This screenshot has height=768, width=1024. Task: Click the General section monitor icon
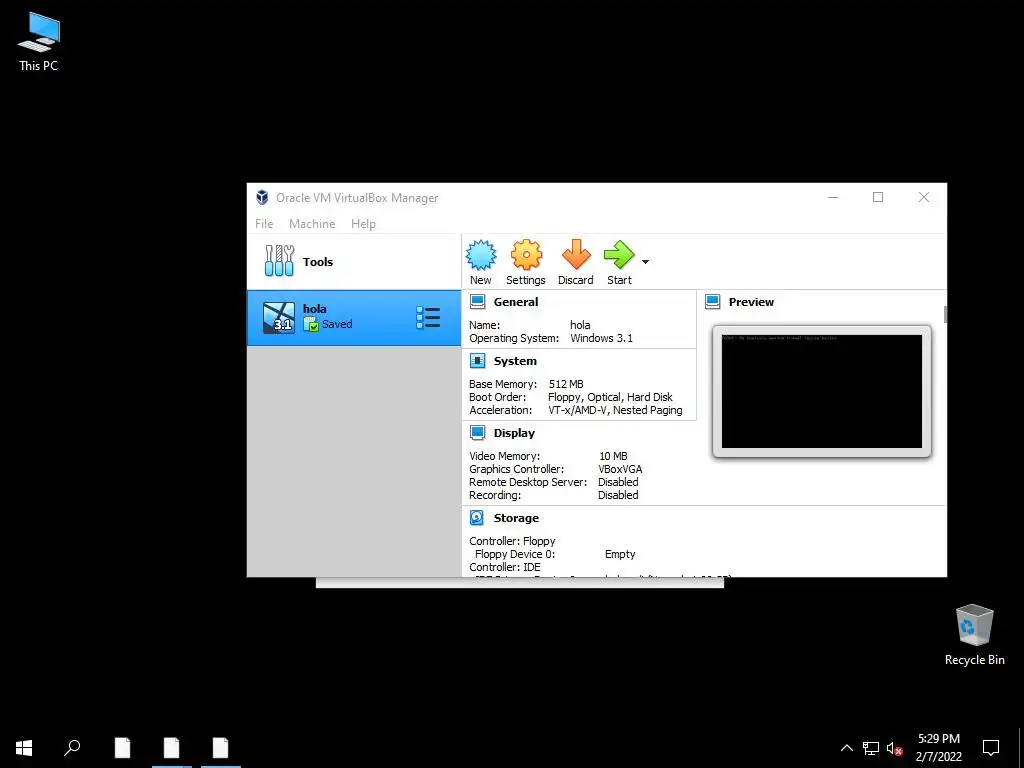point(477,302)
